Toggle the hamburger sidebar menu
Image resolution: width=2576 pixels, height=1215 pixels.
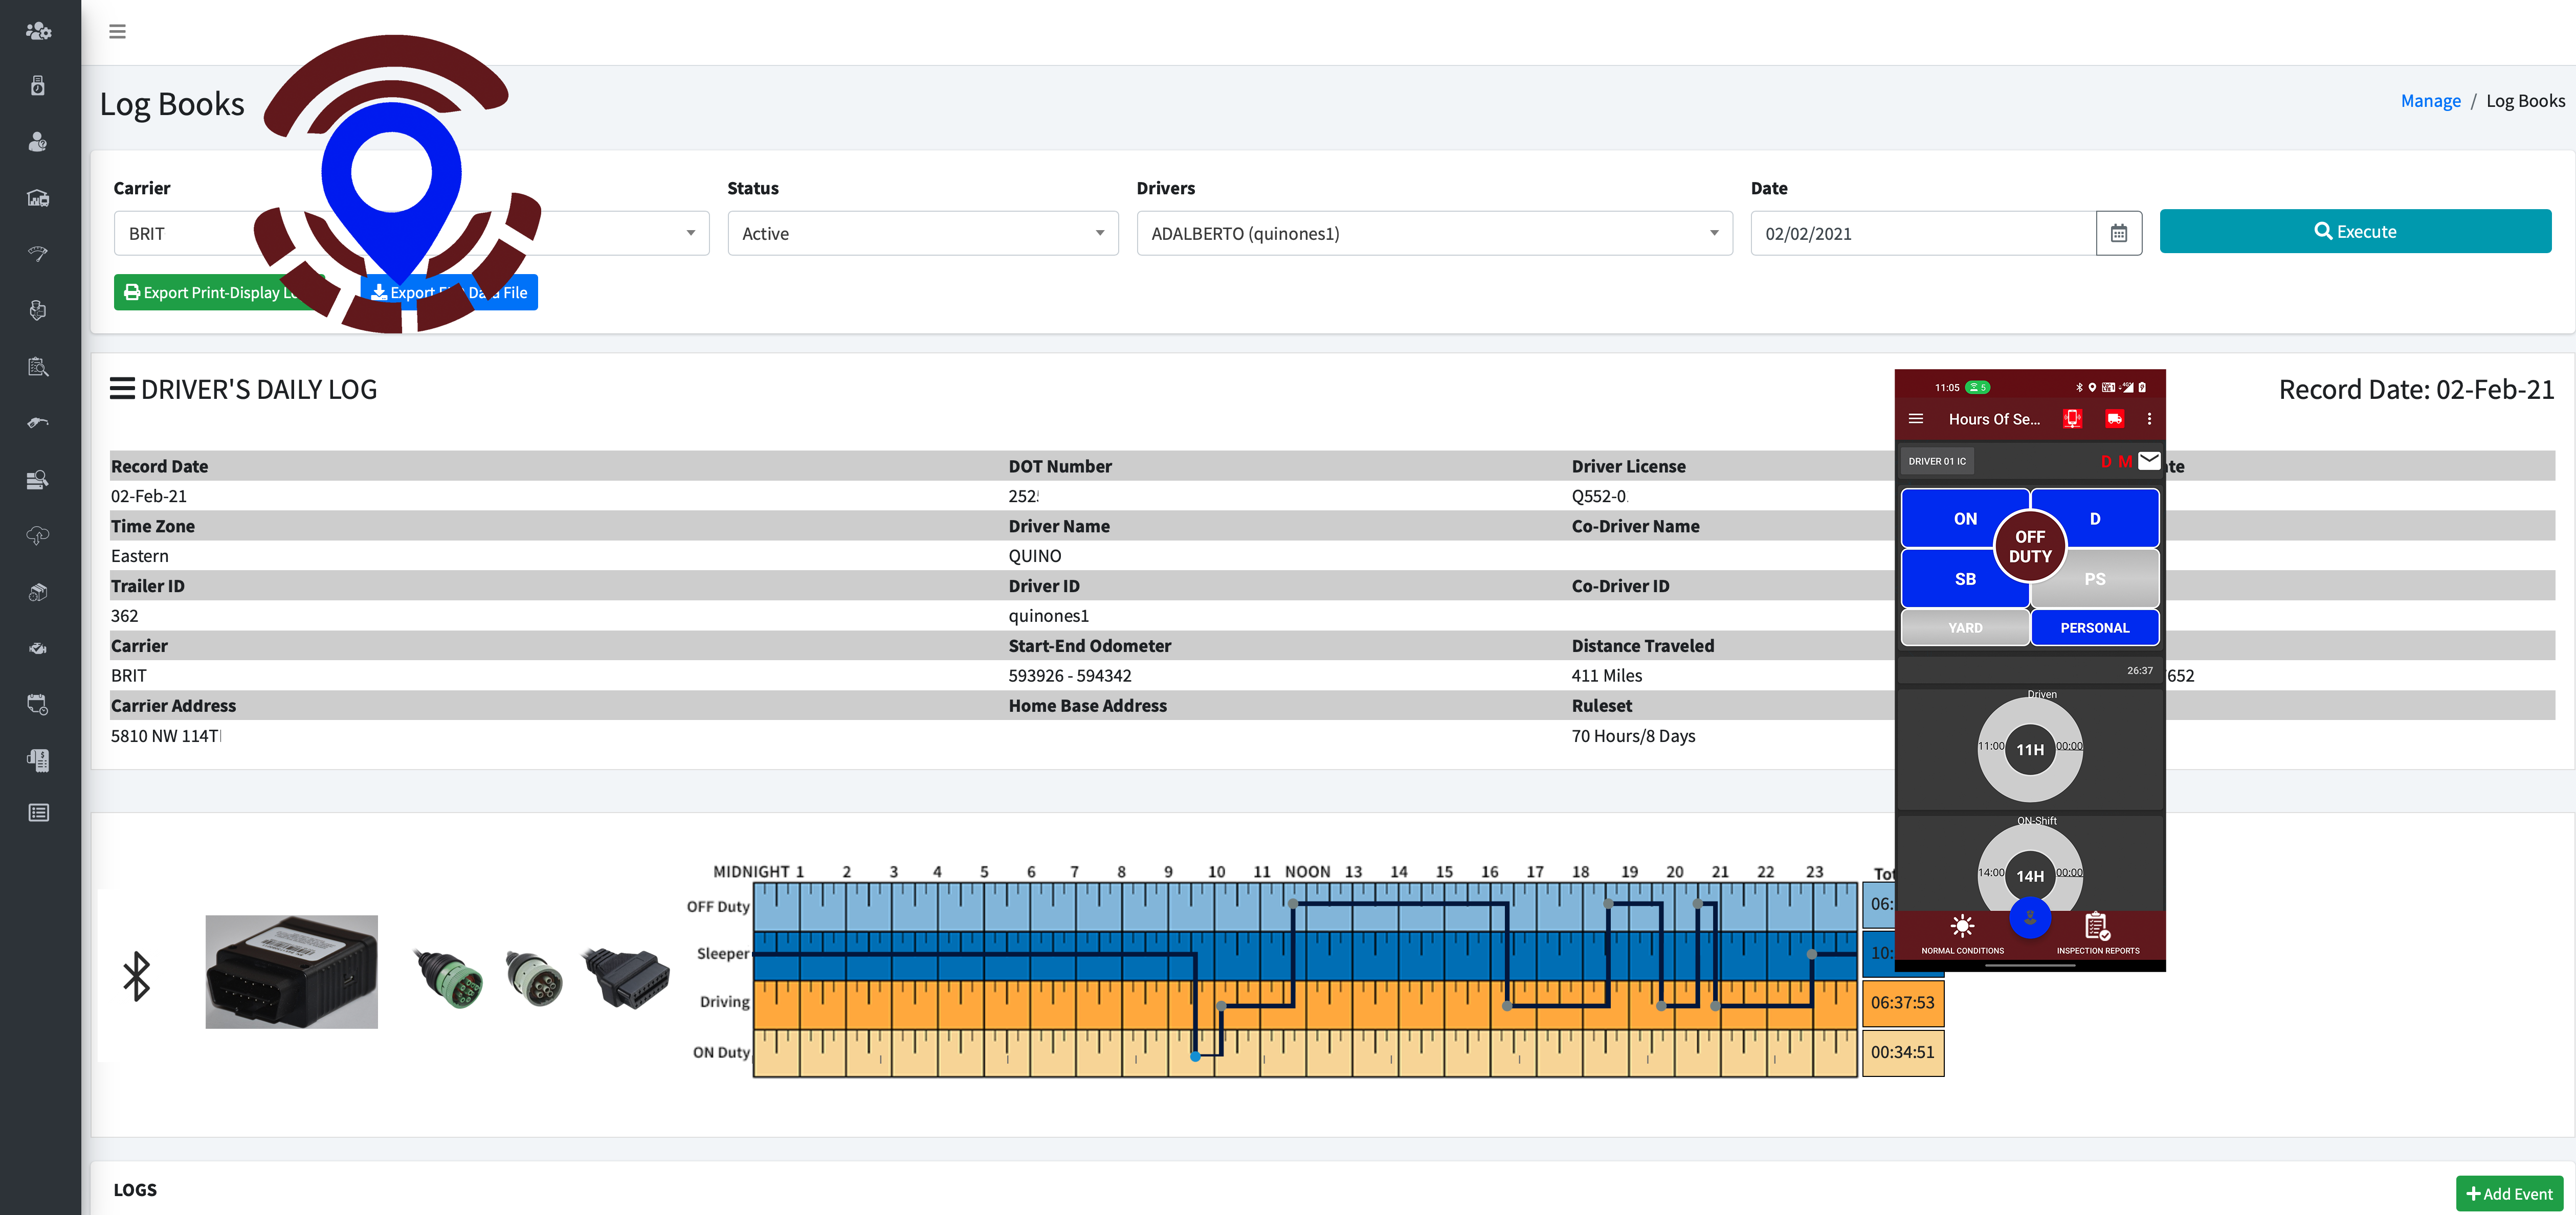[117, 31]
